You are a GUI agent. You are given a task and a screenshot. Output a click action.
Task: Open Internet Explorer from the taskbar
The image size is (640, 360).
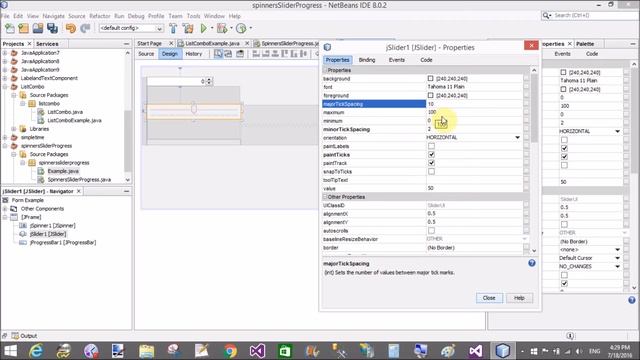(36, 351)
